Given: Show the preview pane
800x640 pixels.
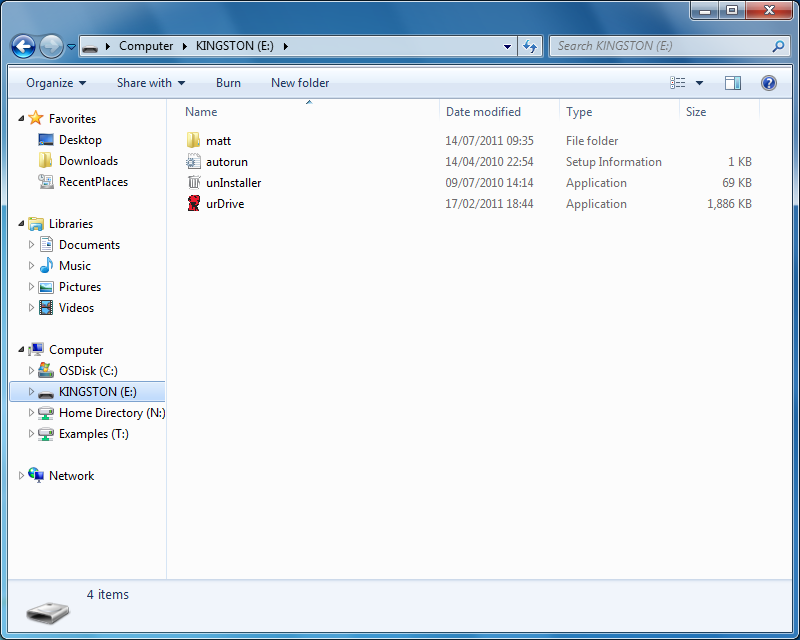Looking at the screenshot, I should 733,83.
